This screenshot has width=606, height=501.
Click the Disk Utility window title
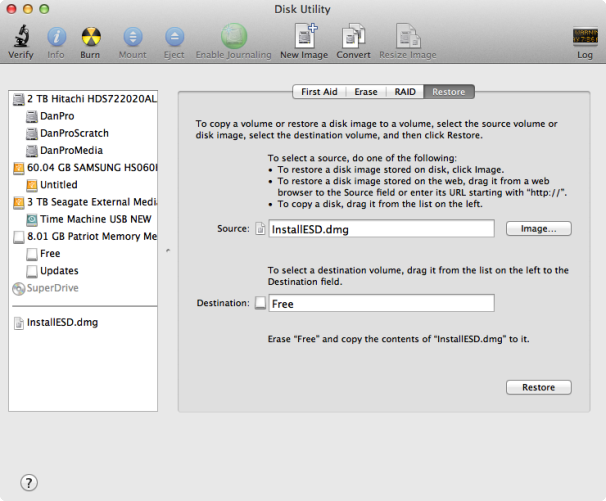303,9
